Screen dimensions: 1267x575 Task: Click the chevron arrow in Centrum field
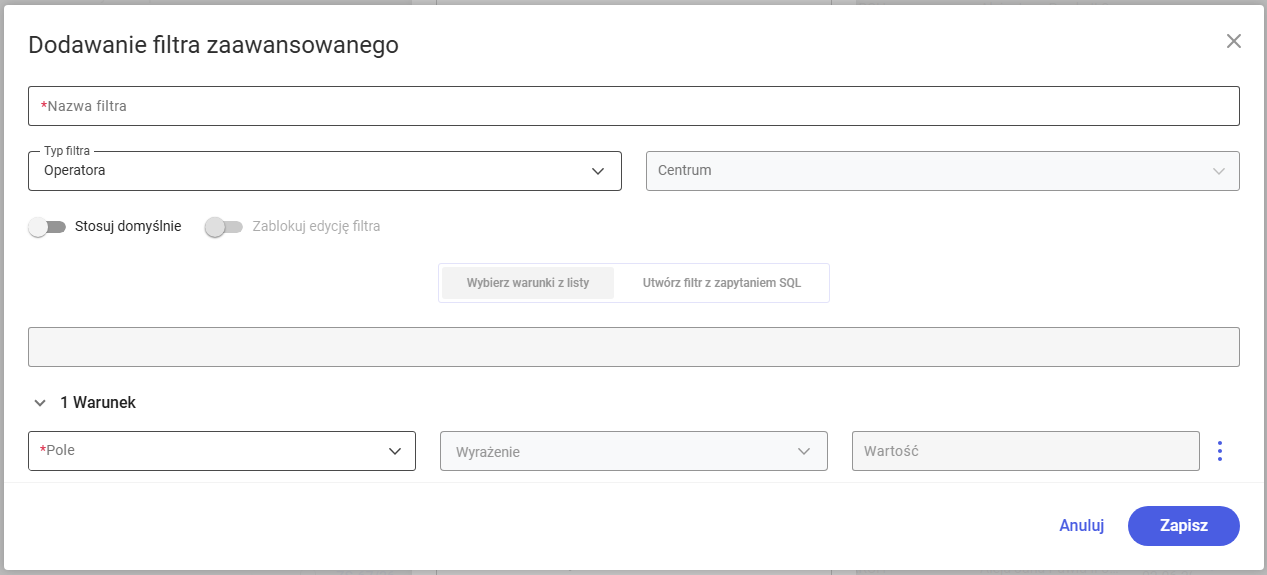[x=1219, y=171]
